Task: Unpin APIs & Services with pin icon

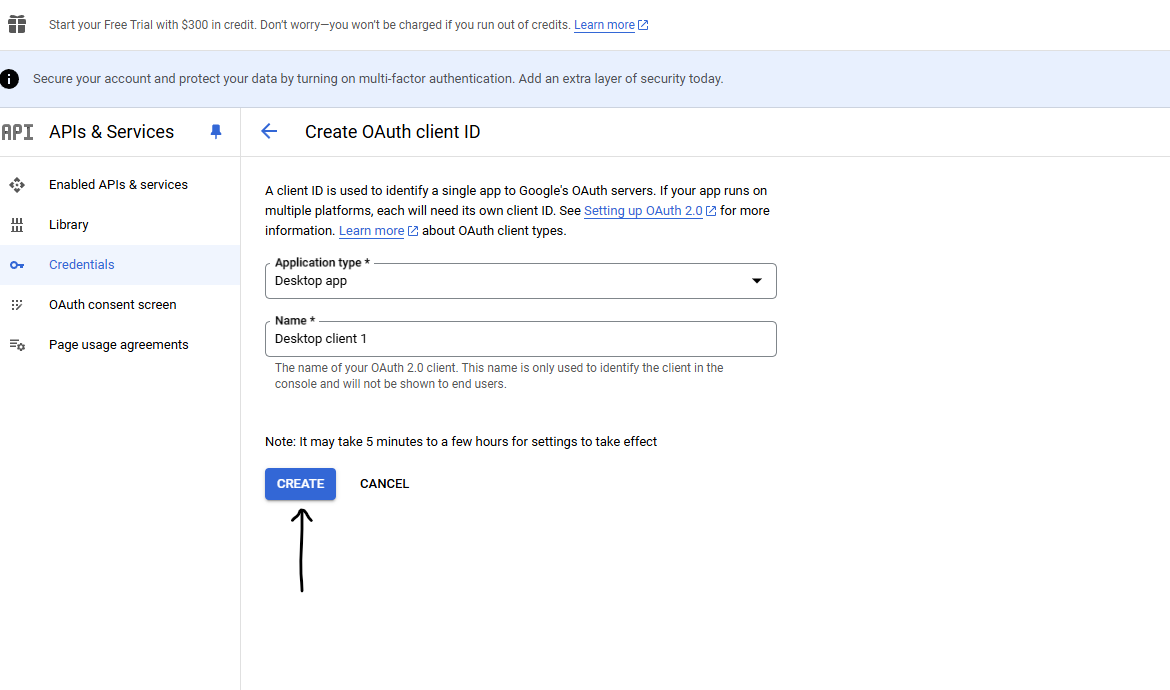Action: coord(216,132)
